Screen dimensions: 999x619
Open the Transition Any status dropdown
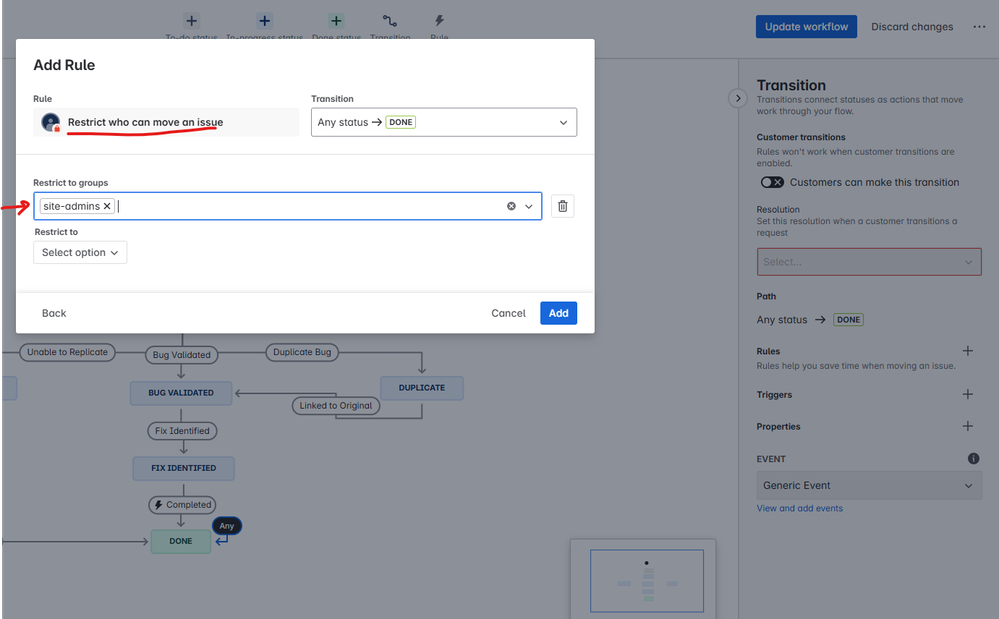point(444,122)
